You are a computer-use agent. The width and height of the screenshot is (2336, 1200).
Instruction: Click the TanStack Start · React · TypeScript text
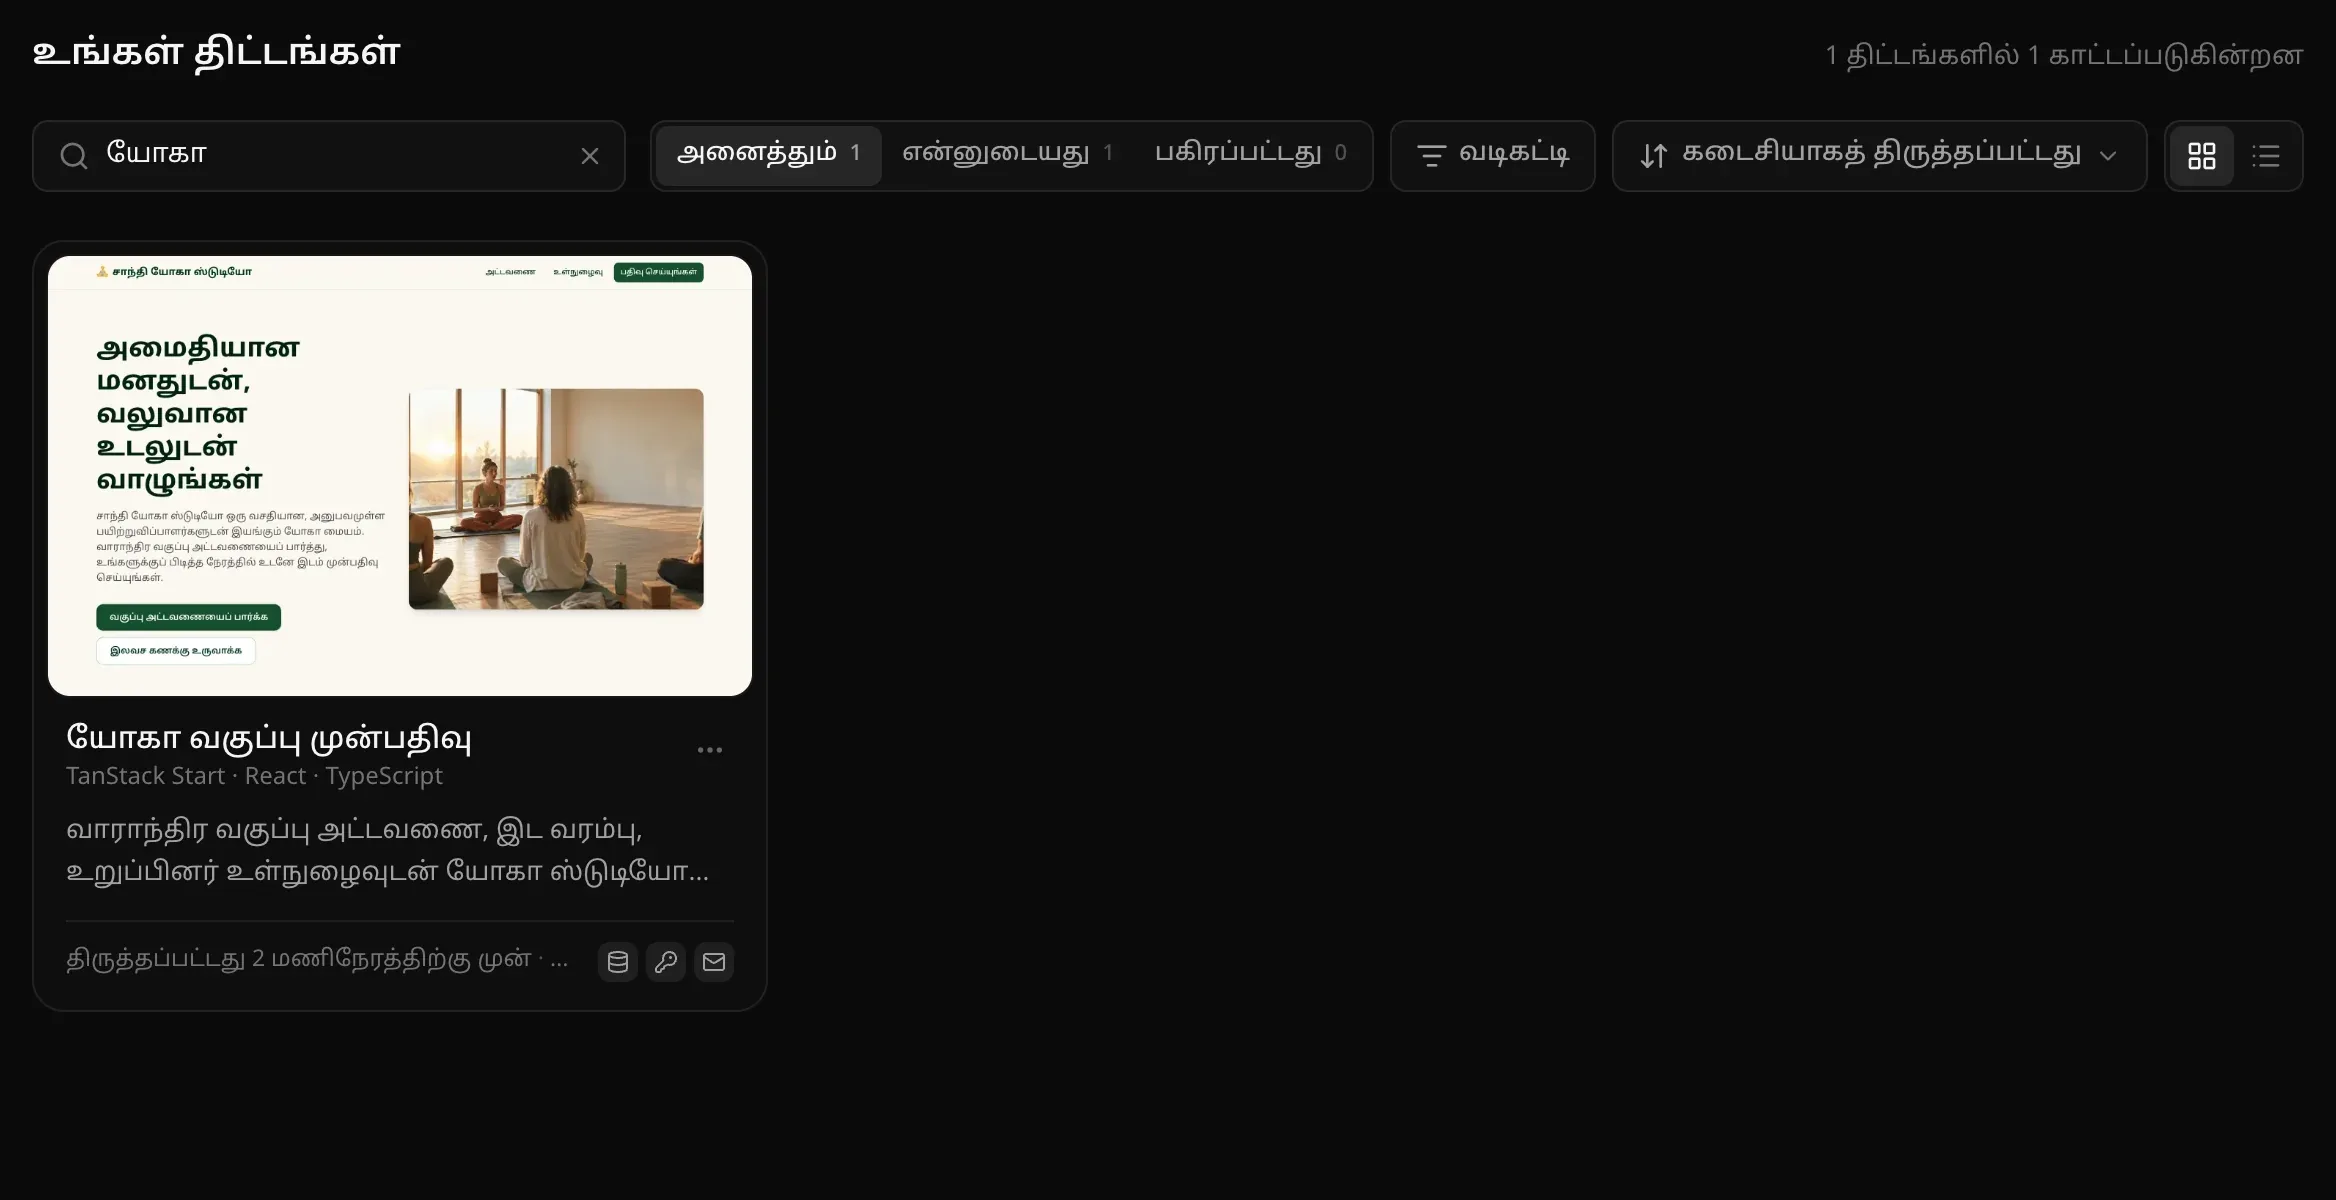tap(254, 776)
